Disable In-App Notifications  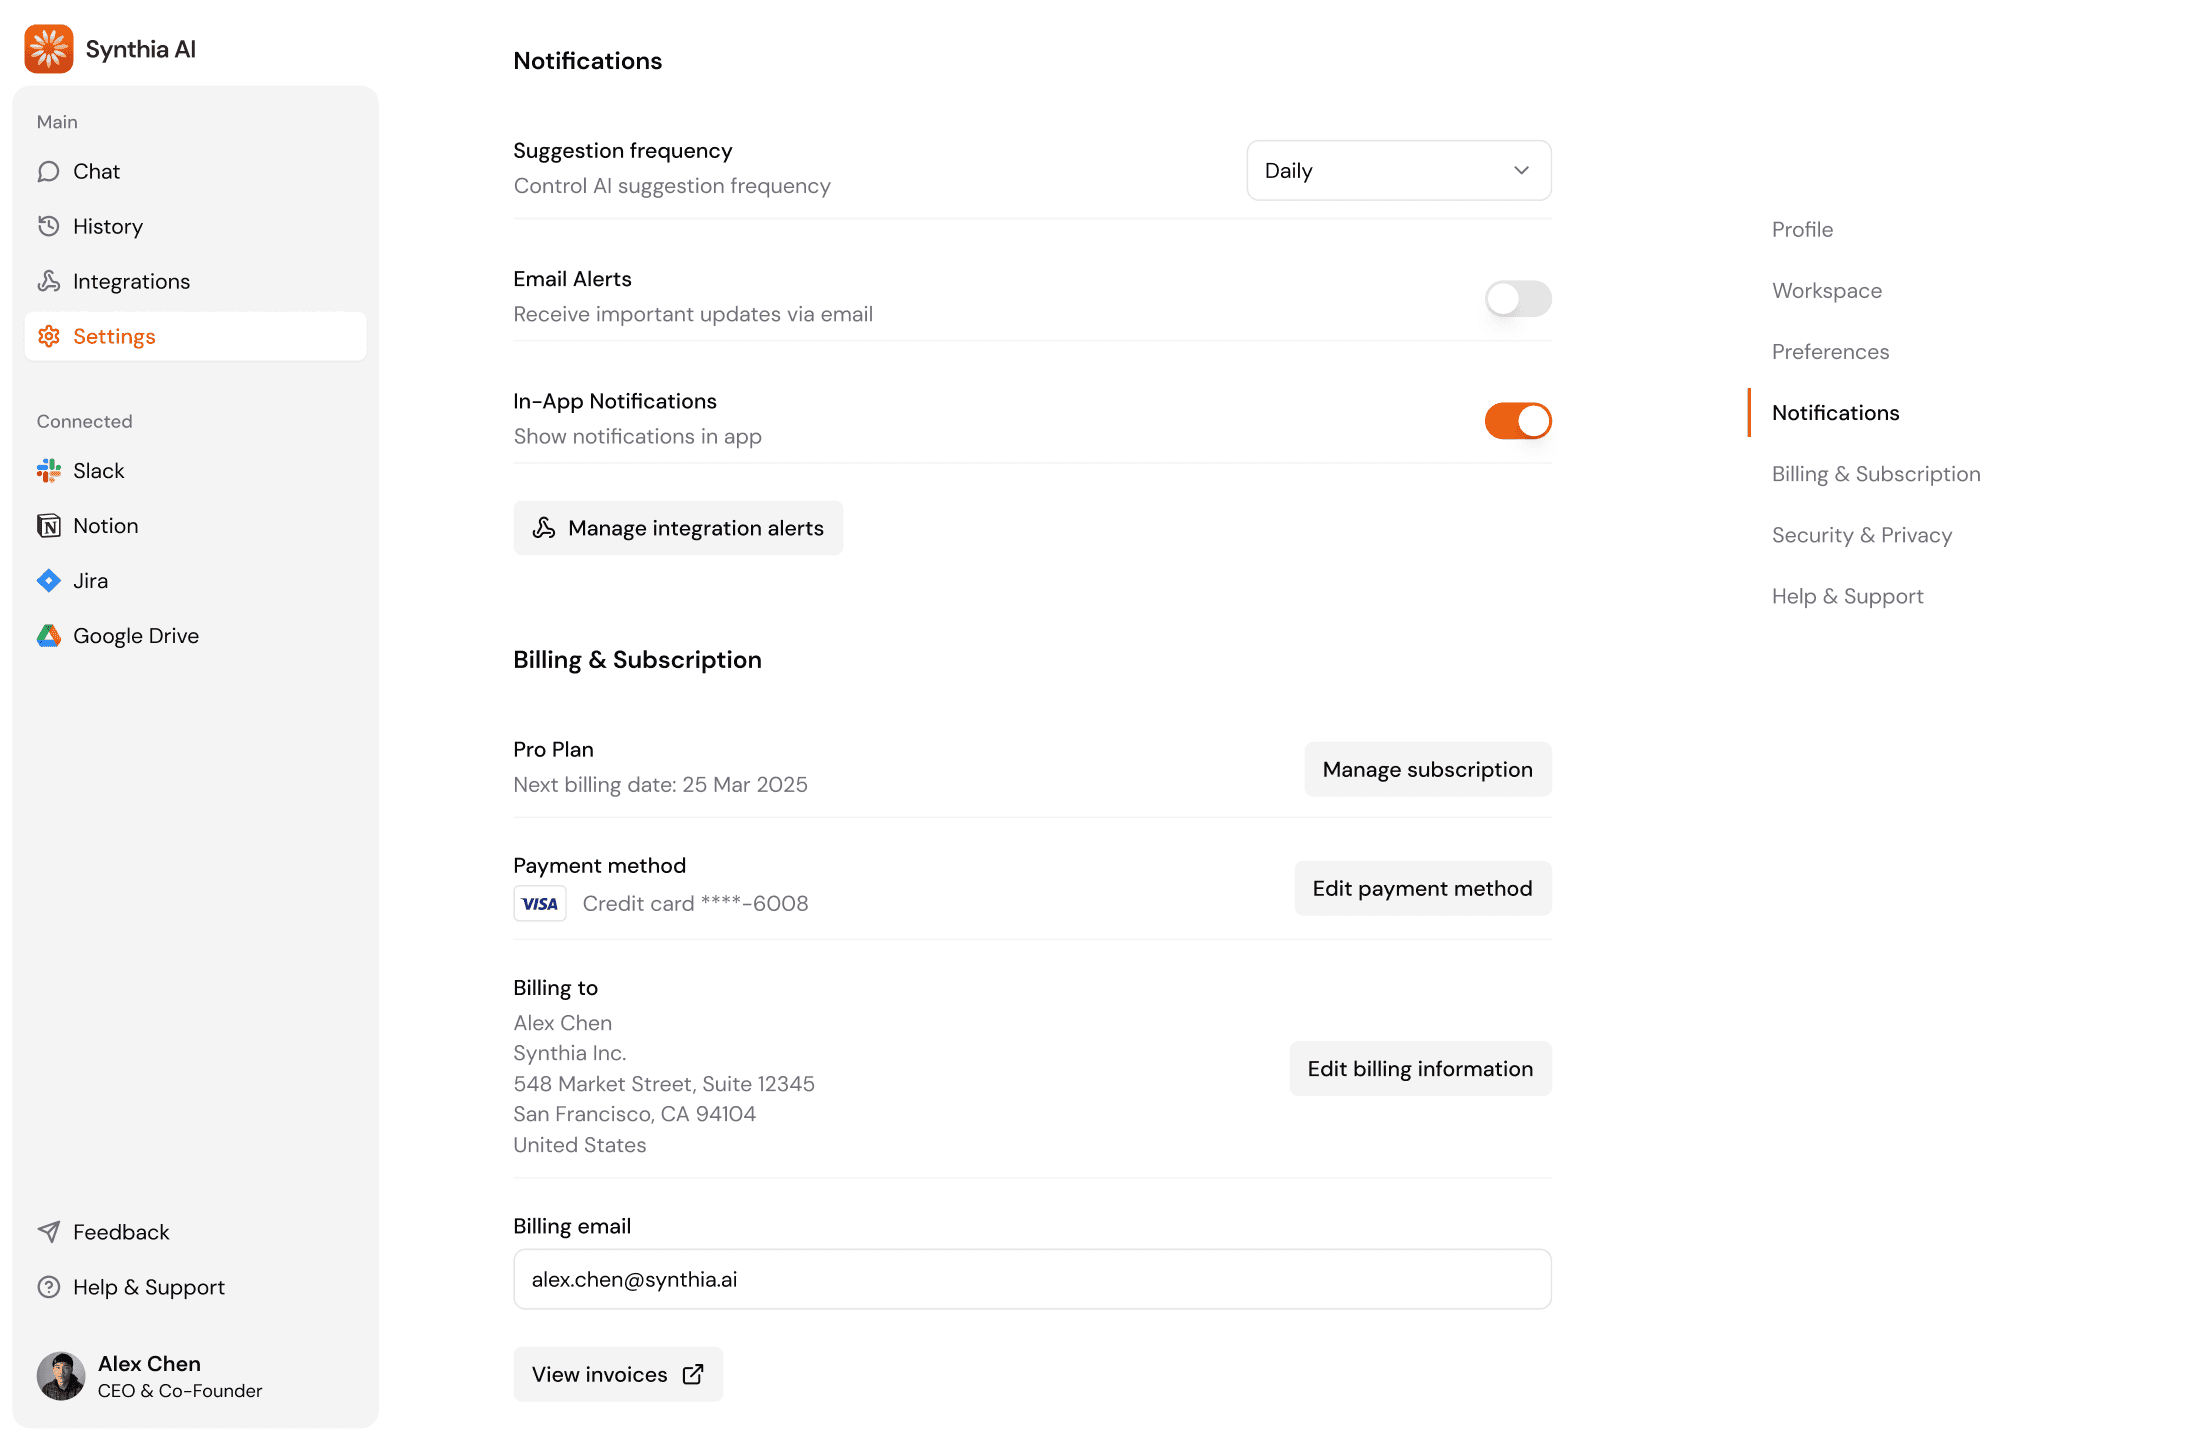[x=1517, y=421]
